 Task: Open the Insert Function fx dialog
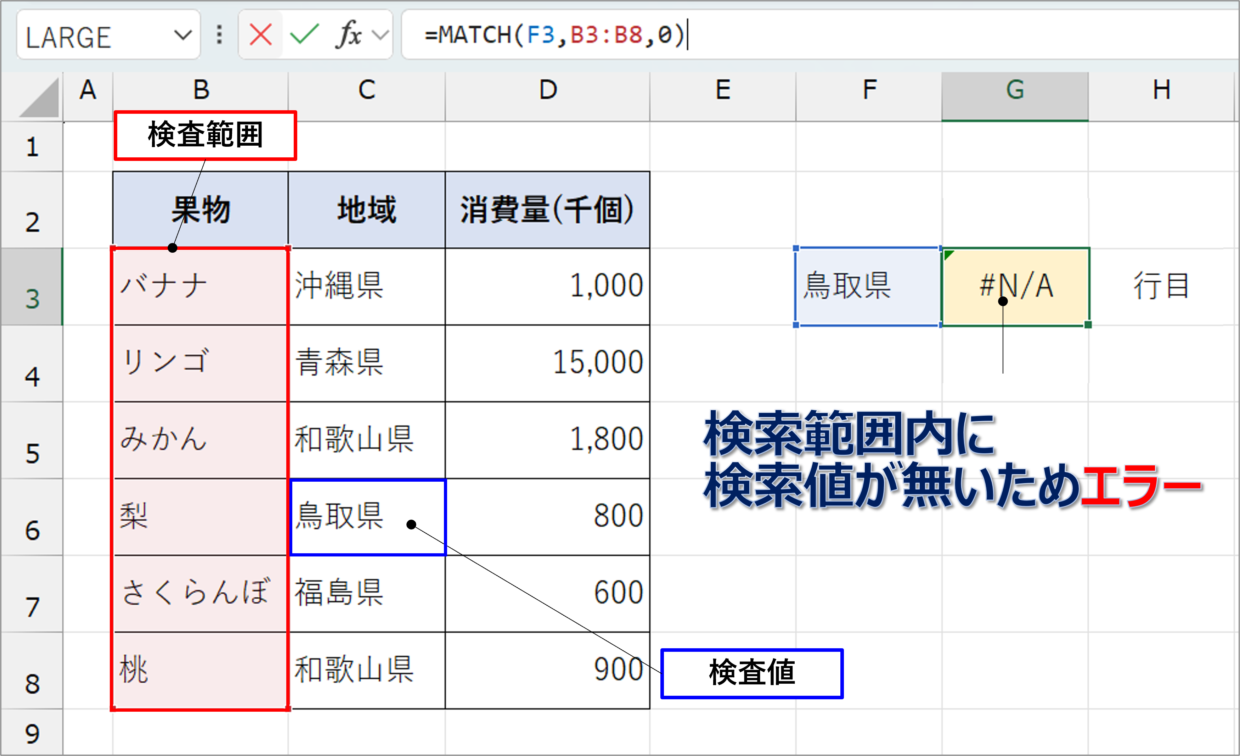pyautogui.click(x=348, y=35)
